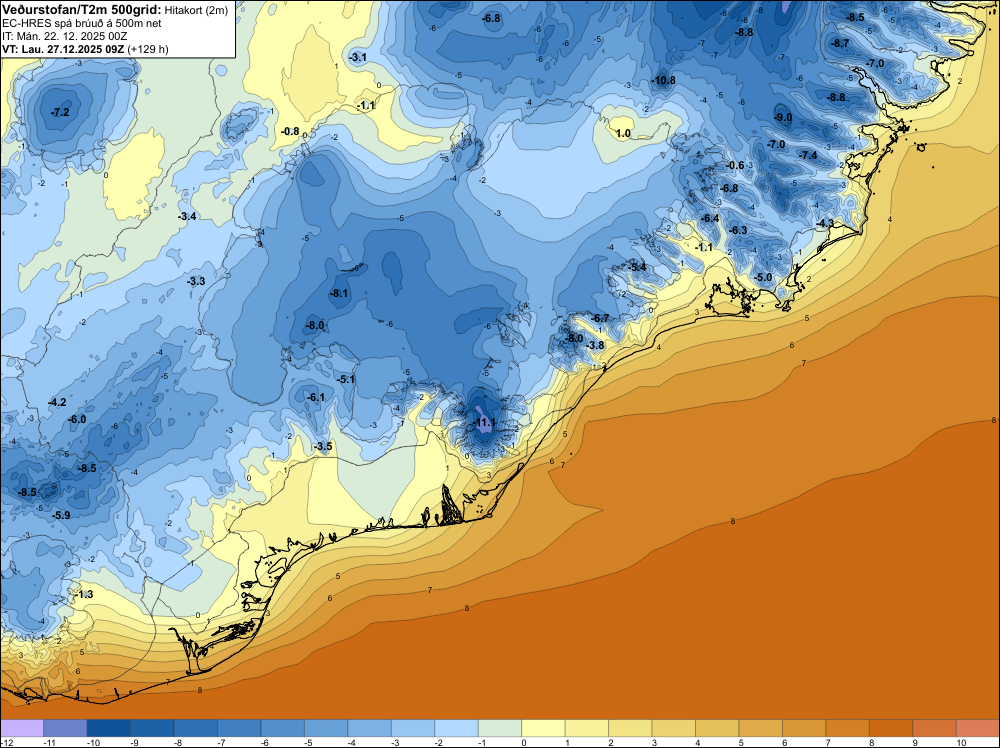Click the '-0.8' temperature label
Viewport: 1000px width, 748px height.
point(290,131)
